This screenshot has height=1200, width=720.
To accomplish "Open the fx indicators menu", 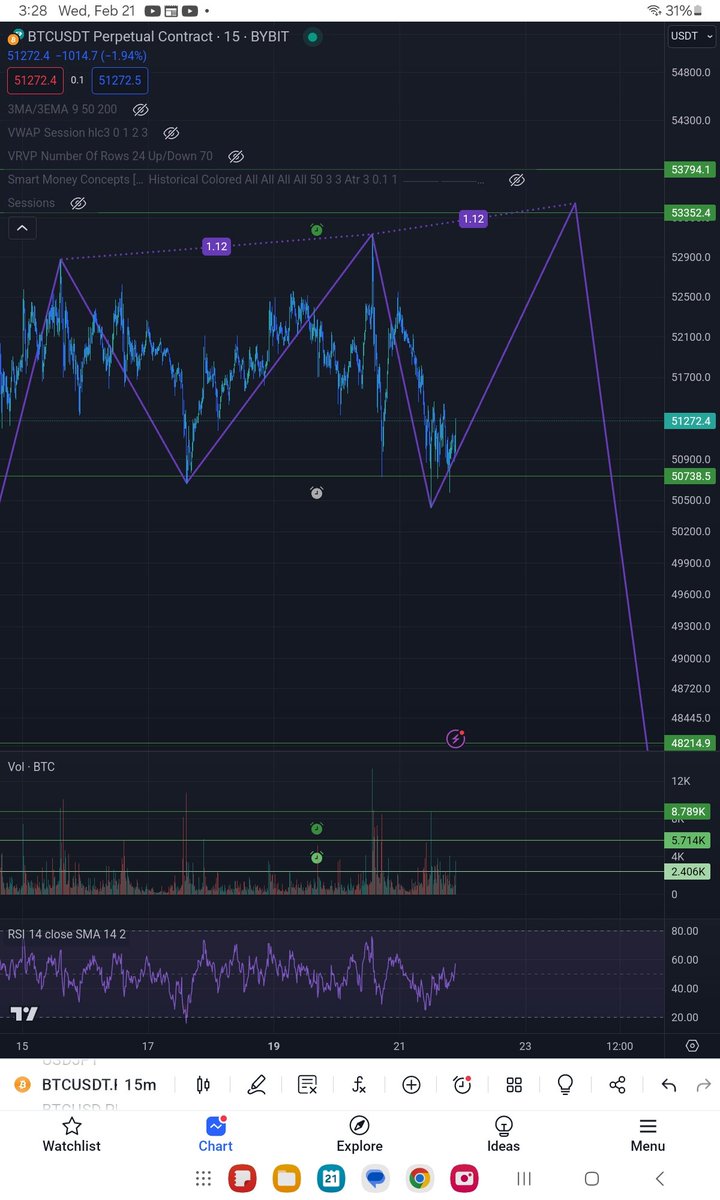I will click(x=359, y=1085).
